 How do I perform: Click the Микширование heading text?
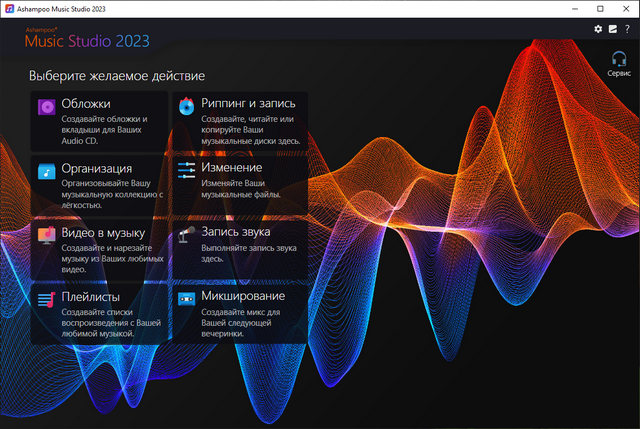tap(243, 296)
